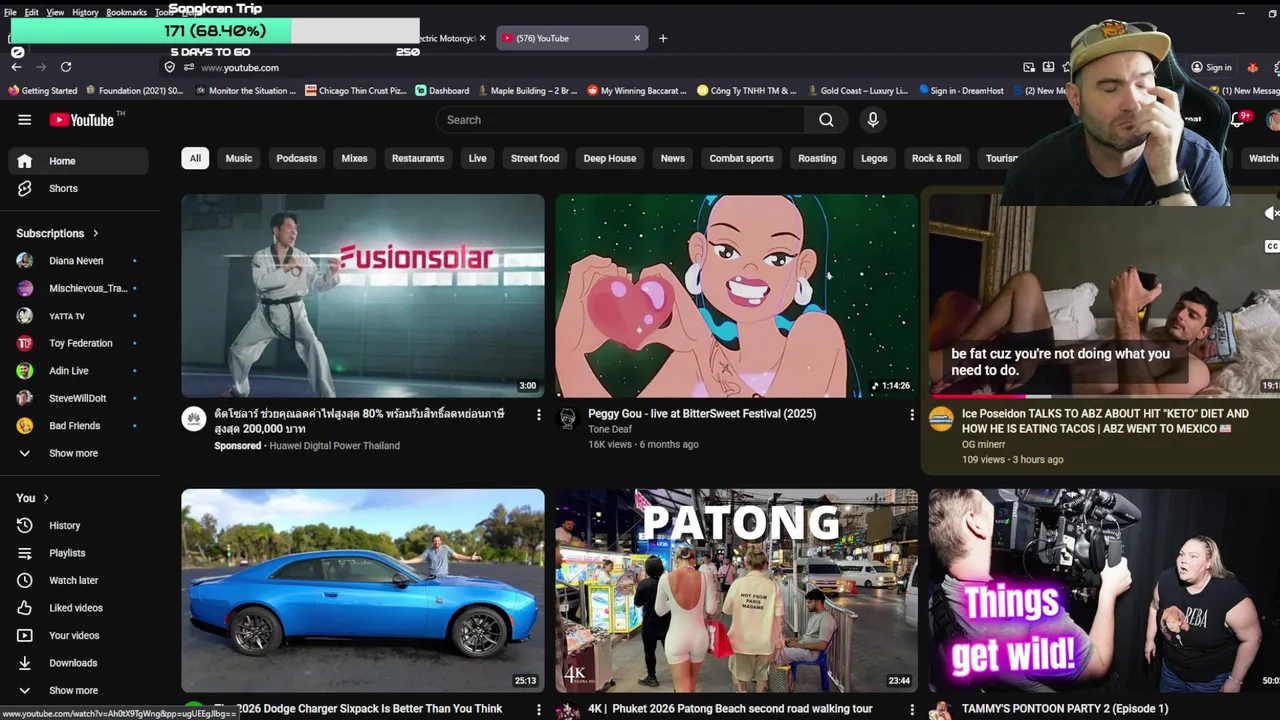Open new browser tab with plus button

[662, 38]
